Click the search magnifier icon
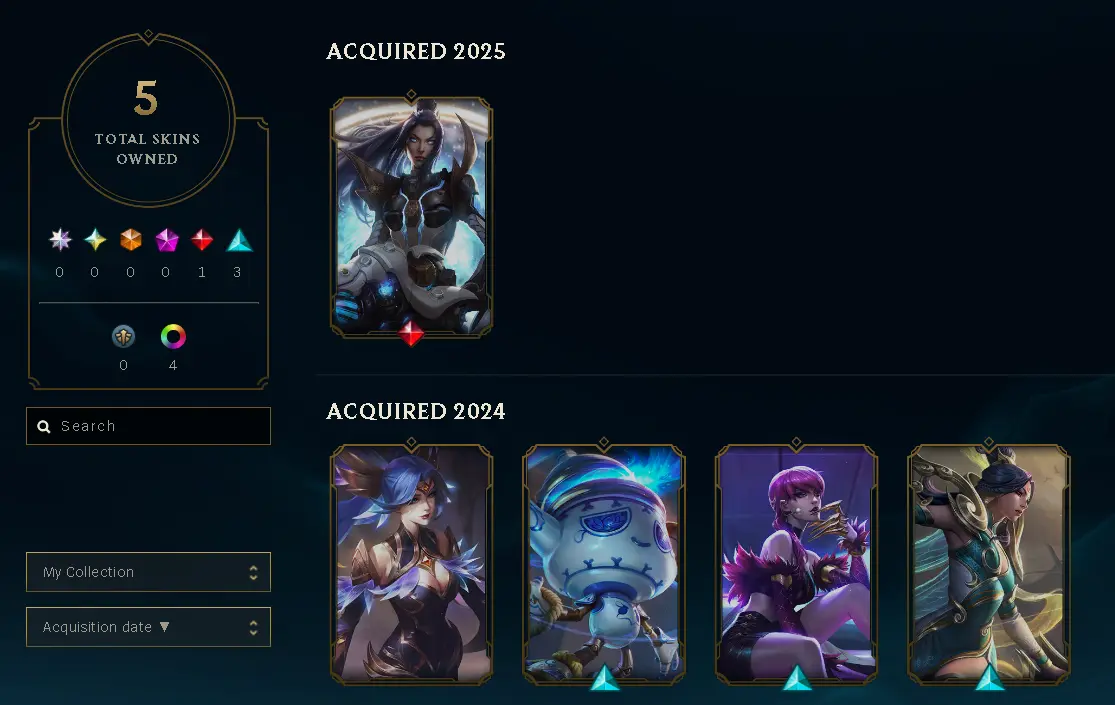1115x705 pixels. (x=44, y=426)
